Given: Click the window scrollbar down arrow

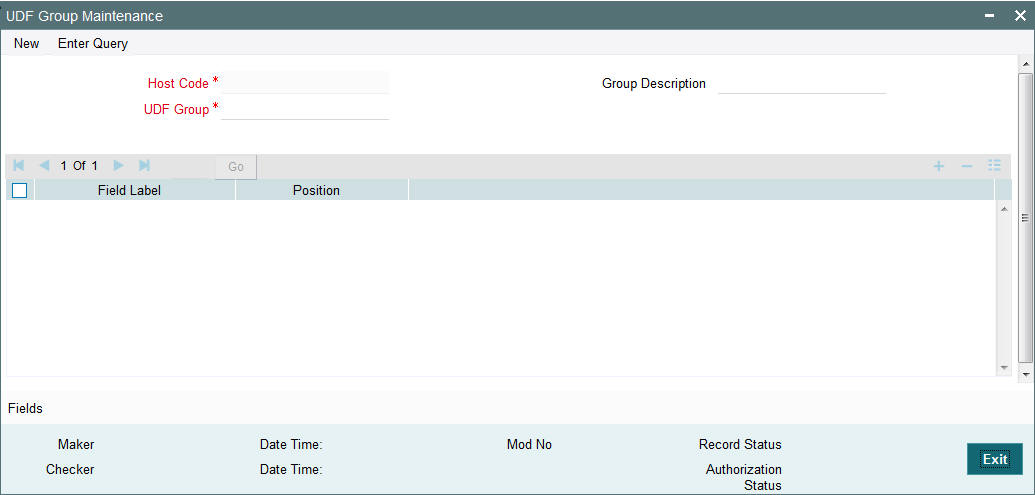Looking at the screenshot, I should pyautogui.click(x=1026, y=374).
